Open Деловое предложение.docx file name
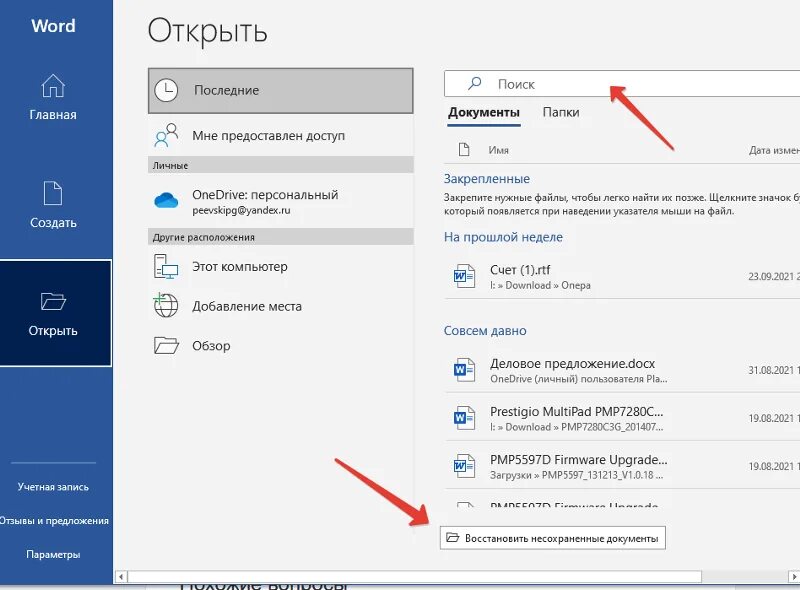The height and width of the screenshot is (590, 800). click(572, 364)
